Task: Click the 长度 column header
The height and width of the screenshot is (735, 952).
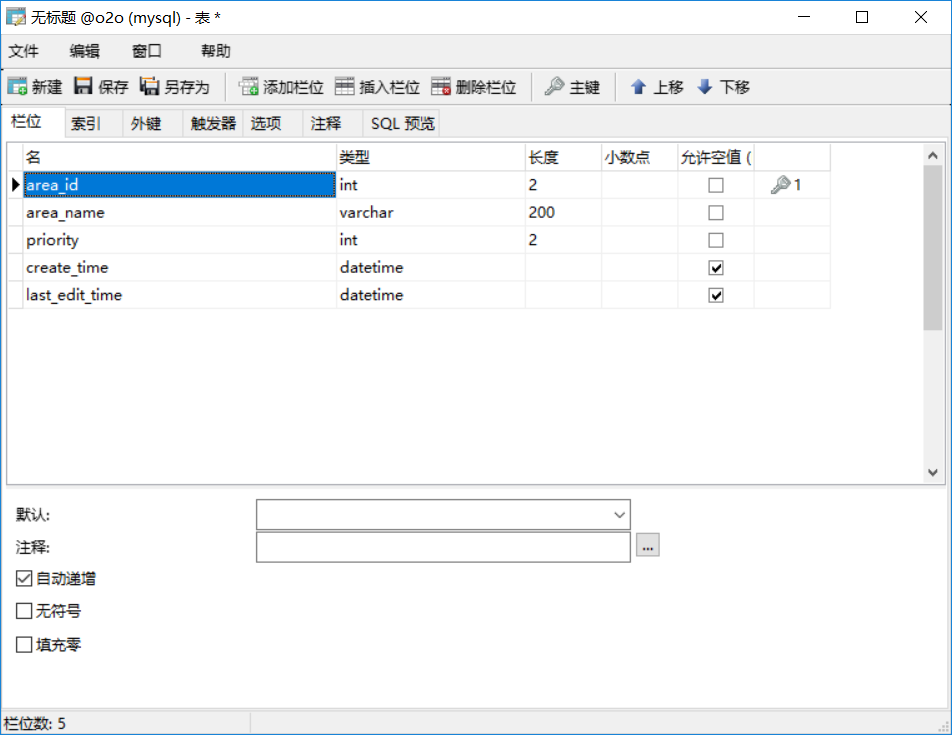Action: point(563,157)
